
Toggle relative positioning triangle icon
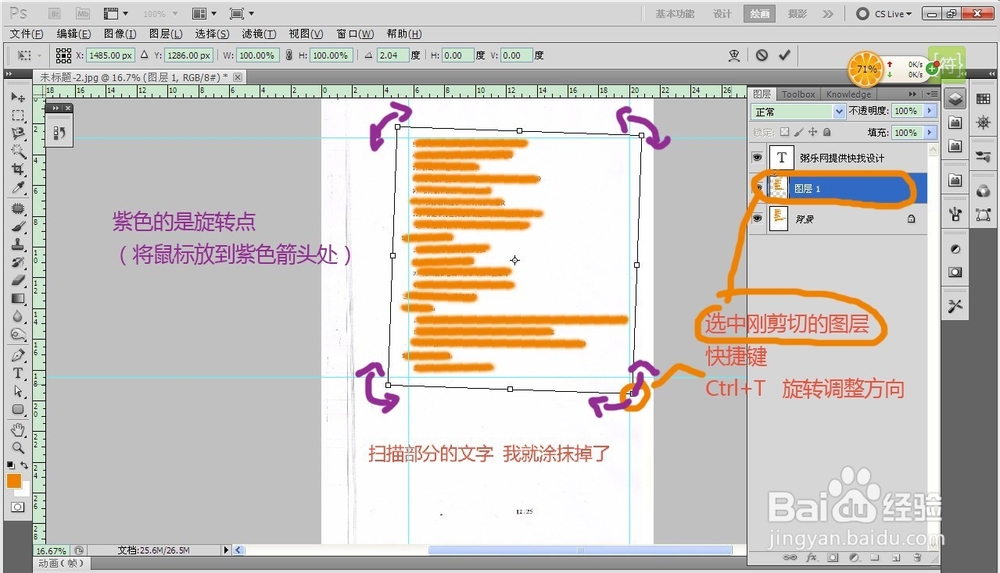[x=144, y=56]
